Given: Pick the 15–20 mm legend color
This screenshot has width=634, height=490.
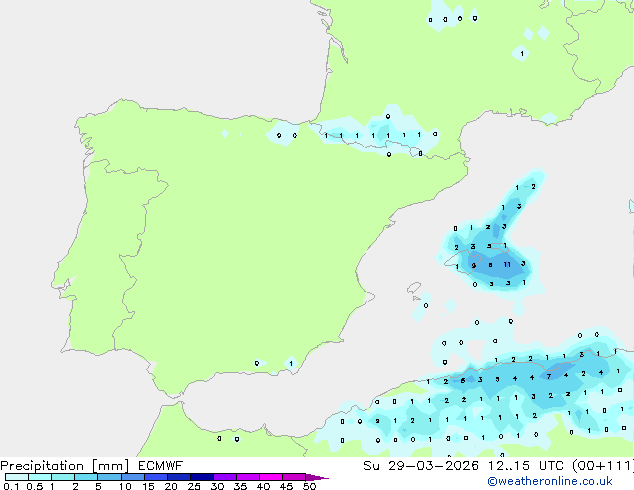Looking at the screenshot, I should point(156,477).
